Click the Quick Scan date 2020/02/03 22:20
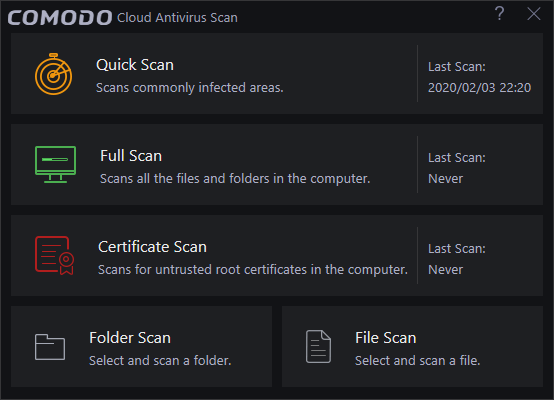The image size is (554, 400). click(x=479, y=88)
